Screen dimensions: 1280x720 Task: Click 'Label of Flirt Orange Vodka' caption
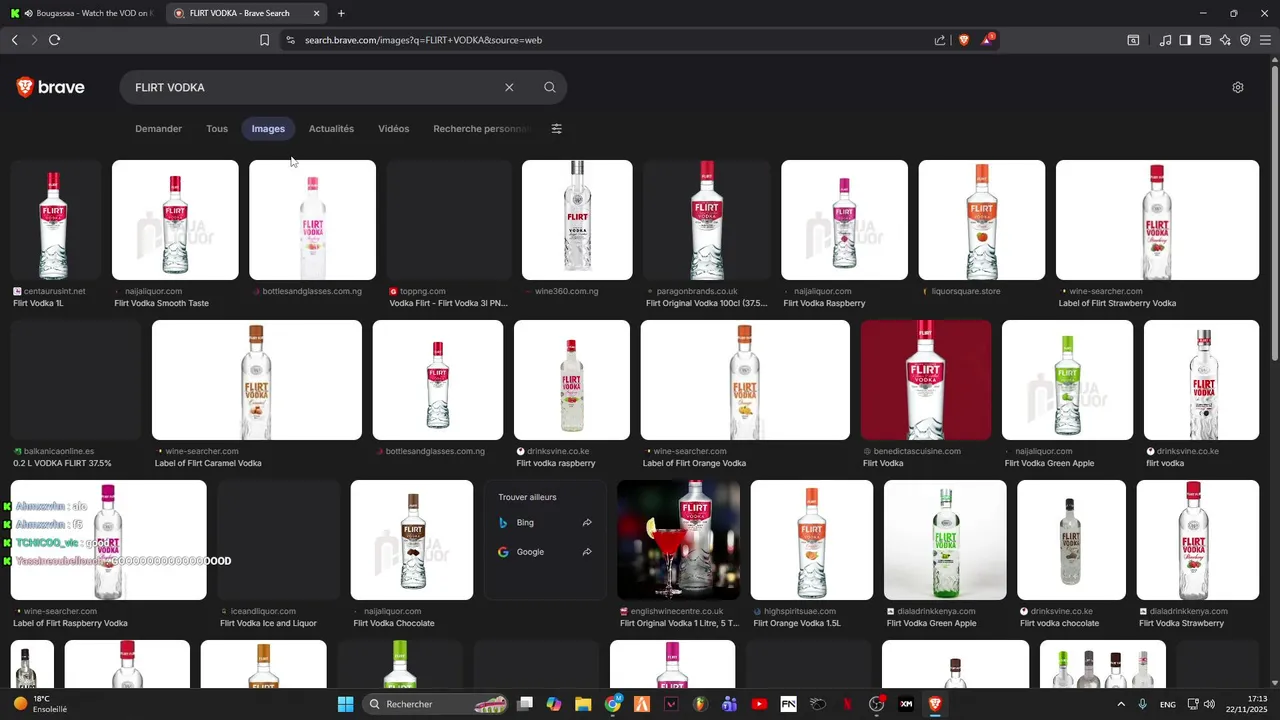click(x=694, y=464)
